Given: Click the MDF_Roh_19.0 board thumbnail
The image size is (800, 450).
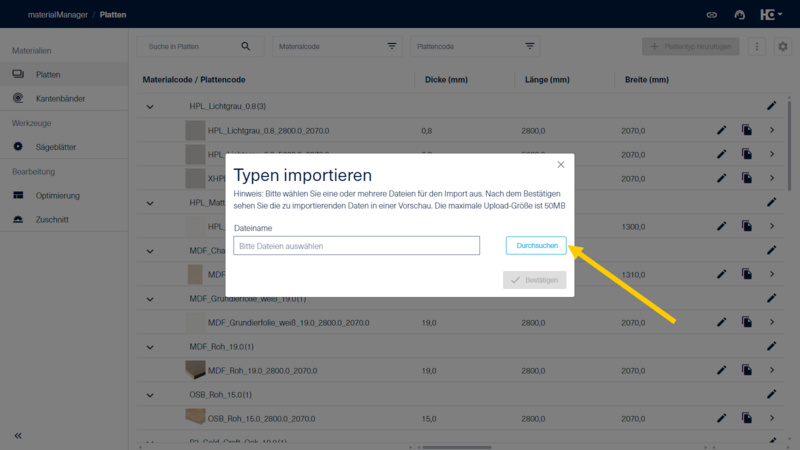Looking at the screenshot, I should pyautogui.click(x=195, y=370).
